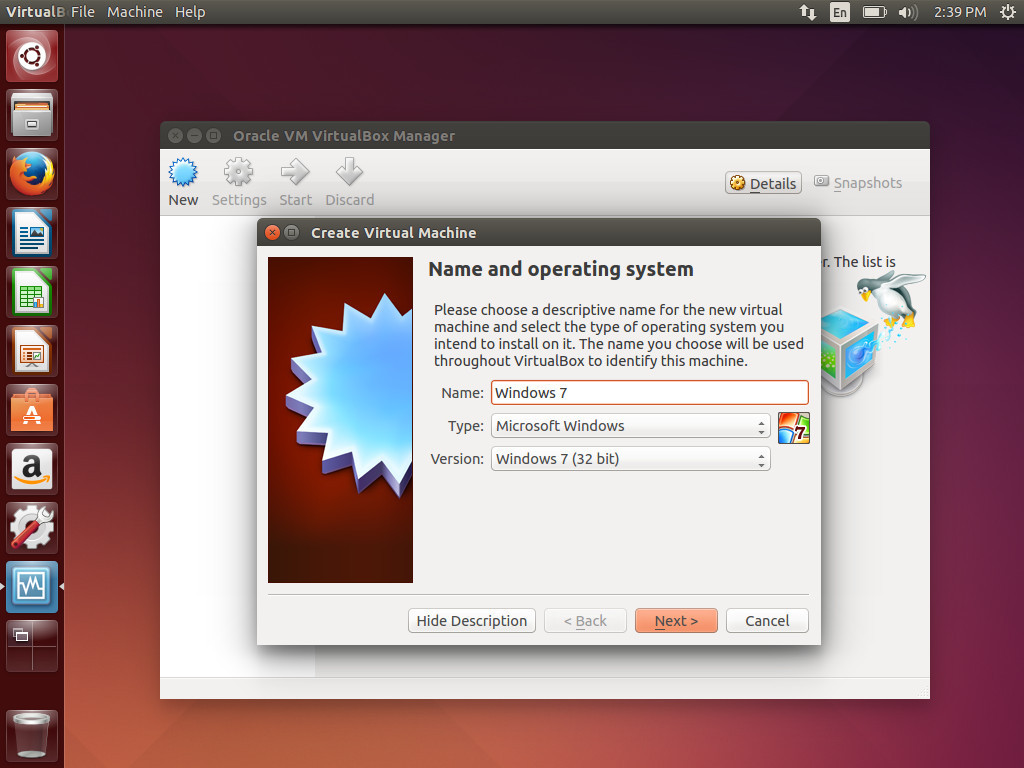
Task: Open the Amazon launcher icon
Action: 32,469
